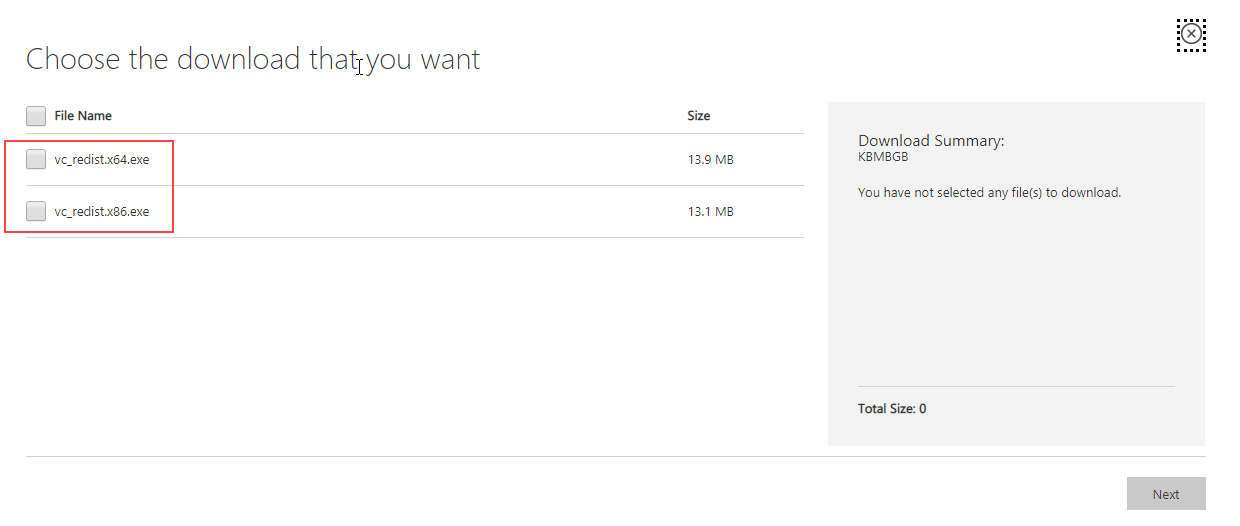Click the vc_redist.x64.exe file name text
Screen dimensions: 1240x526
(x=102, y=159)
